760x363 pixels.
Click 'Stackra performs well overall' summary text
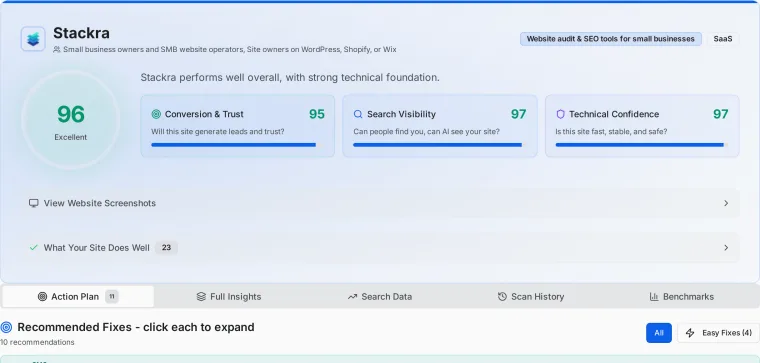[290, 78]
